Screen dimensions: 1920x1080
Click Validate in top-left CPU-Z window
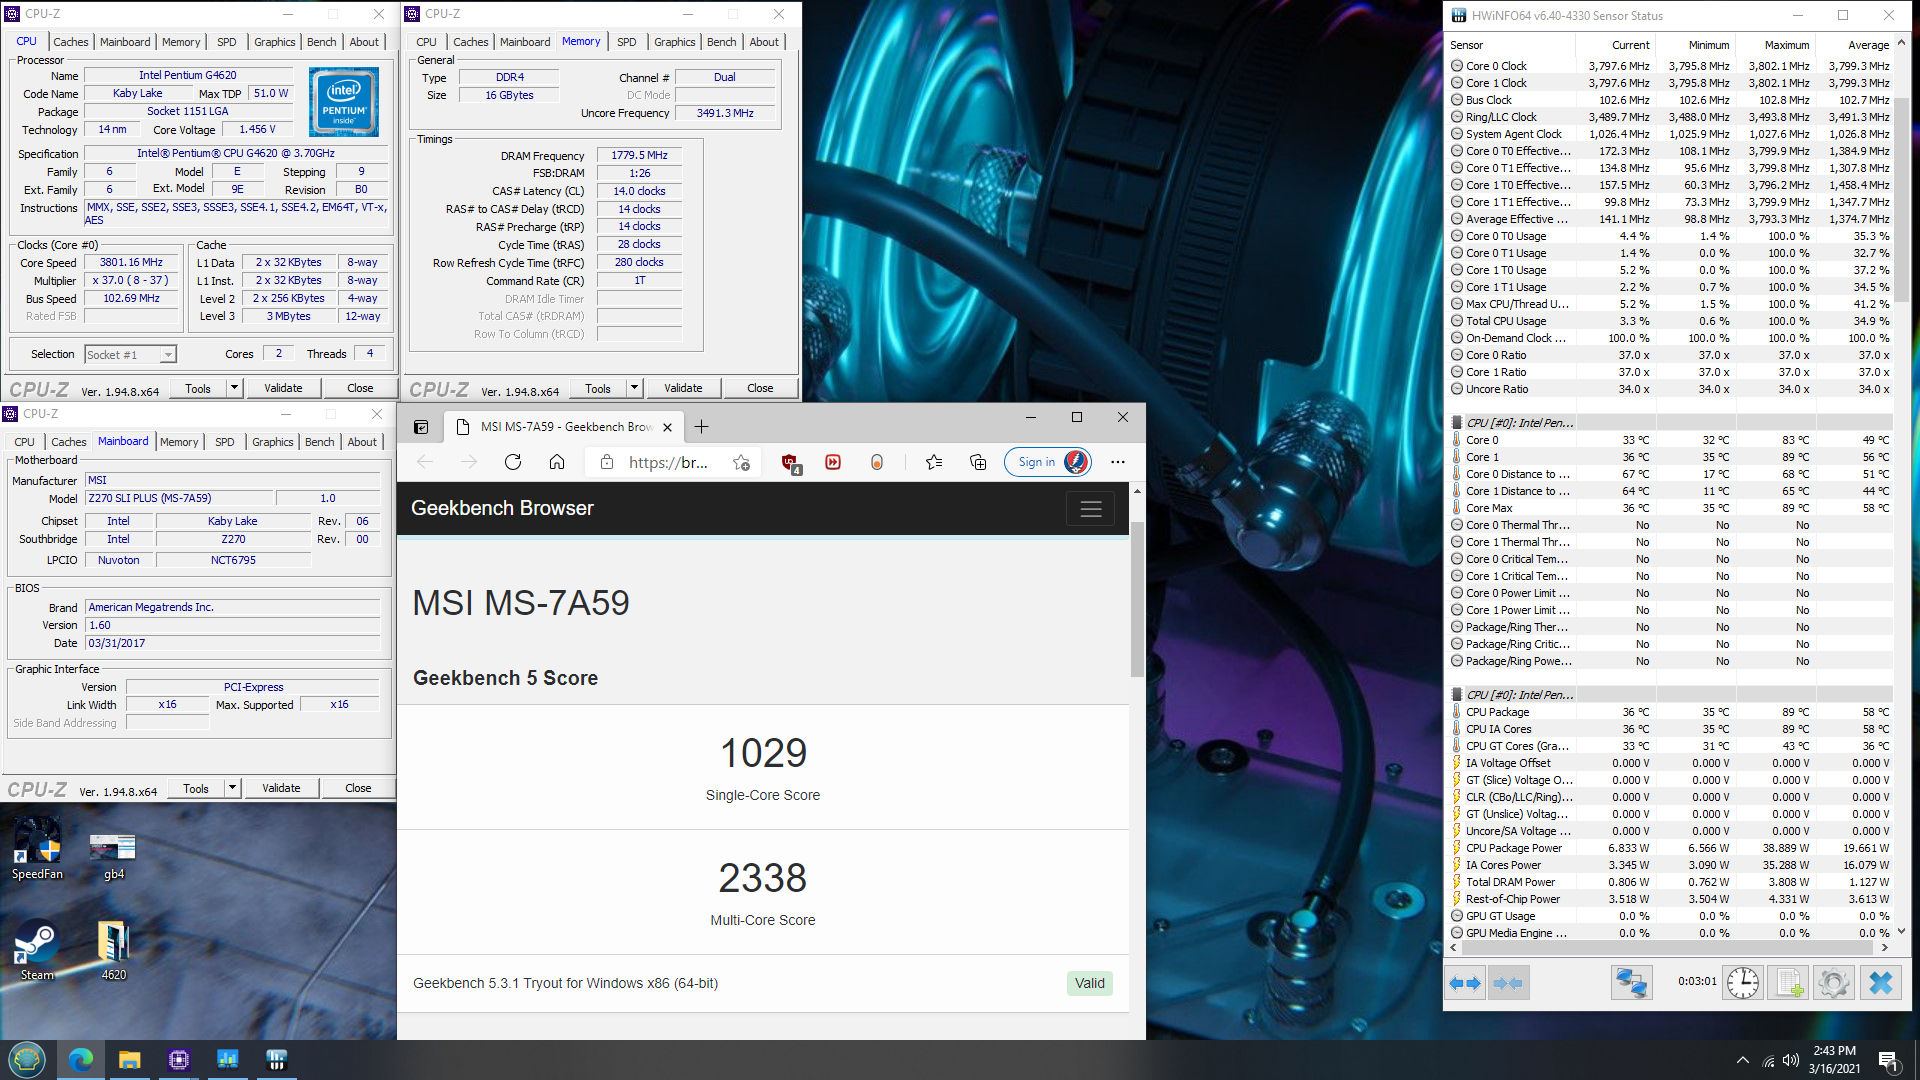(283, 388)
